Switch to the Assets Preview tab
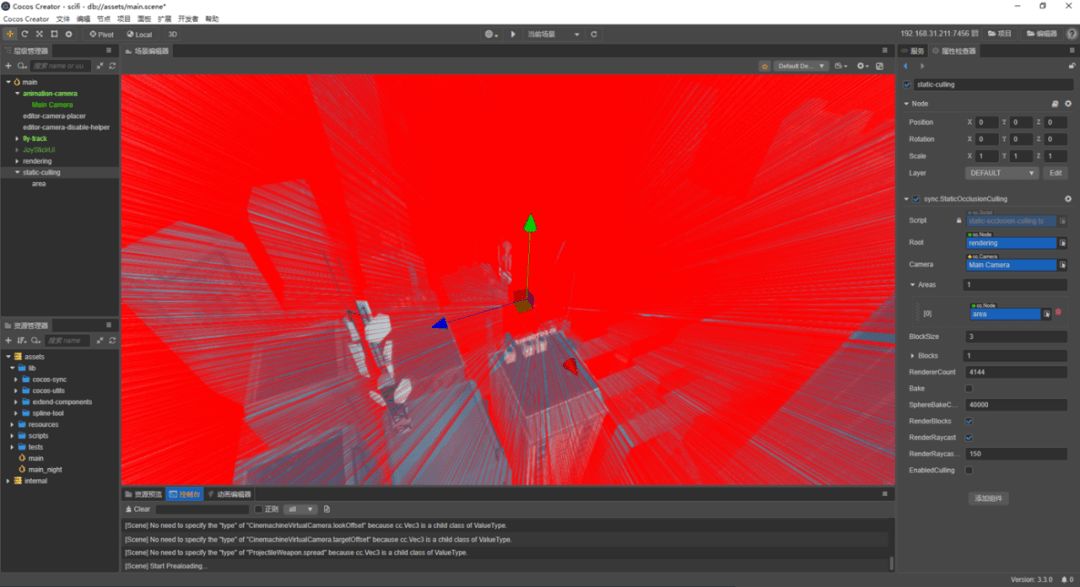 click(143, 494)
